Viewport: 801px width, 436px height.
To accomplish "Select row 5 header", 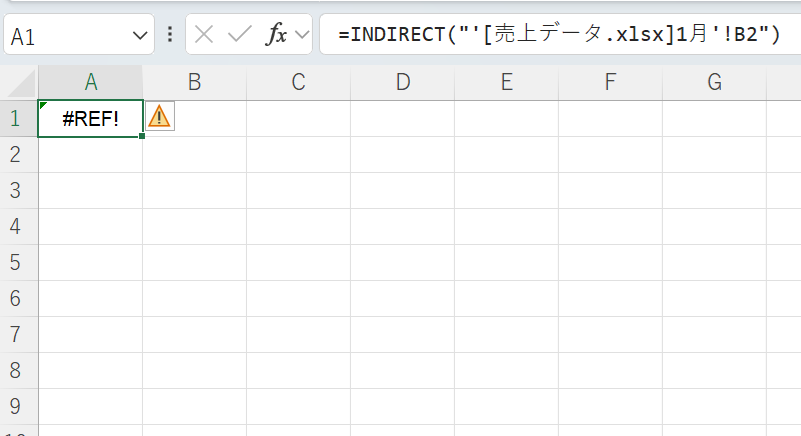I will coord(15,262).
